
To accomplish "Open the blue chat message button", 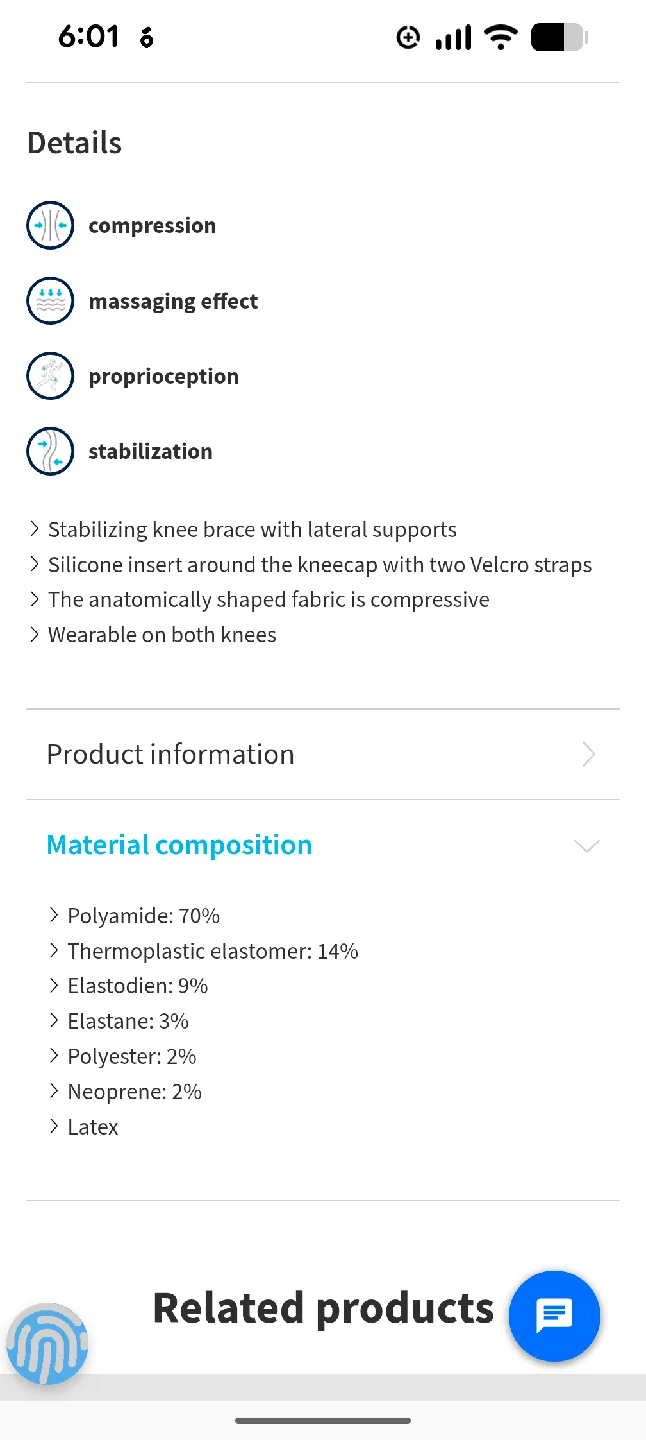I will tap(554, 1316).
